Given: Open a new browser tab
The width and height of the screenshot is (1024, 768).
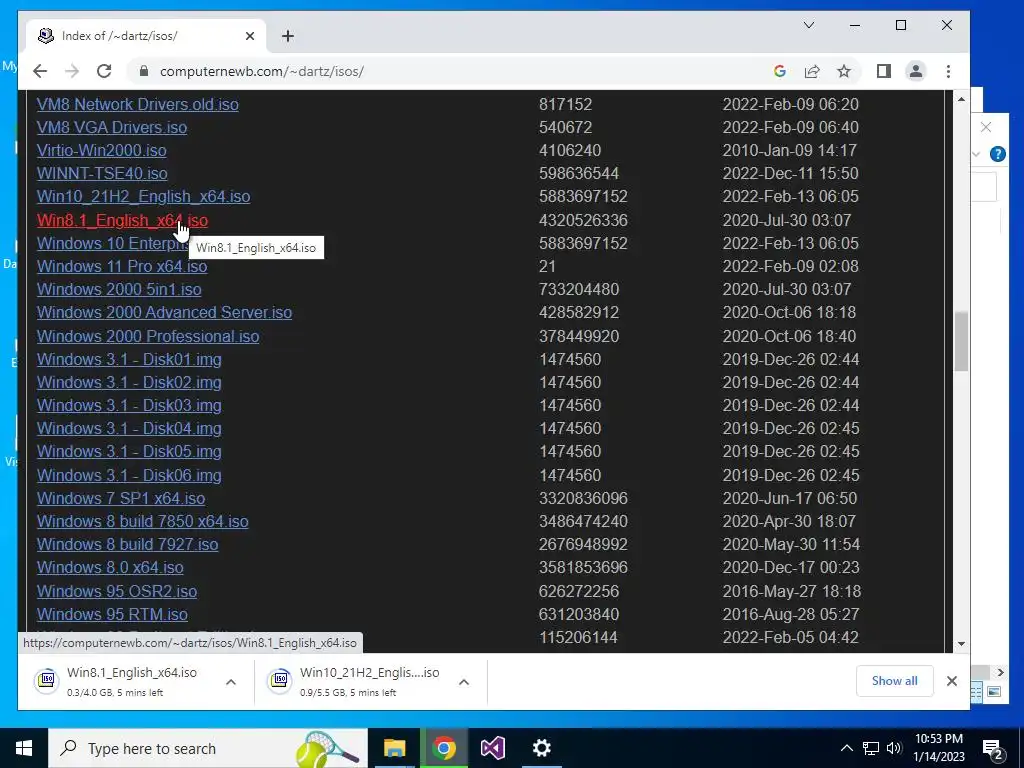Looking at the screenshot, I should [287, 36].
